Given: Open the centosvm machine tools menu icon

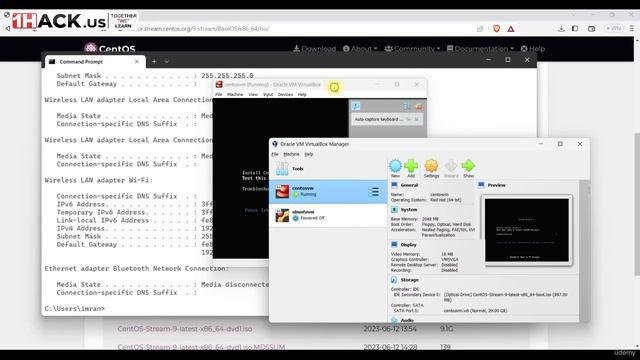Looking at the screenshot, I should 374,192.
